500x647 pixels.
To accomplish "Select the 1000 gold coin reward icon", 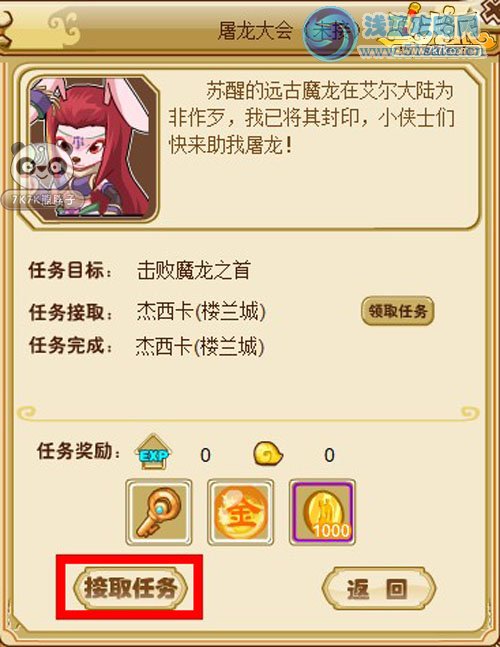I will coord(322,512).
